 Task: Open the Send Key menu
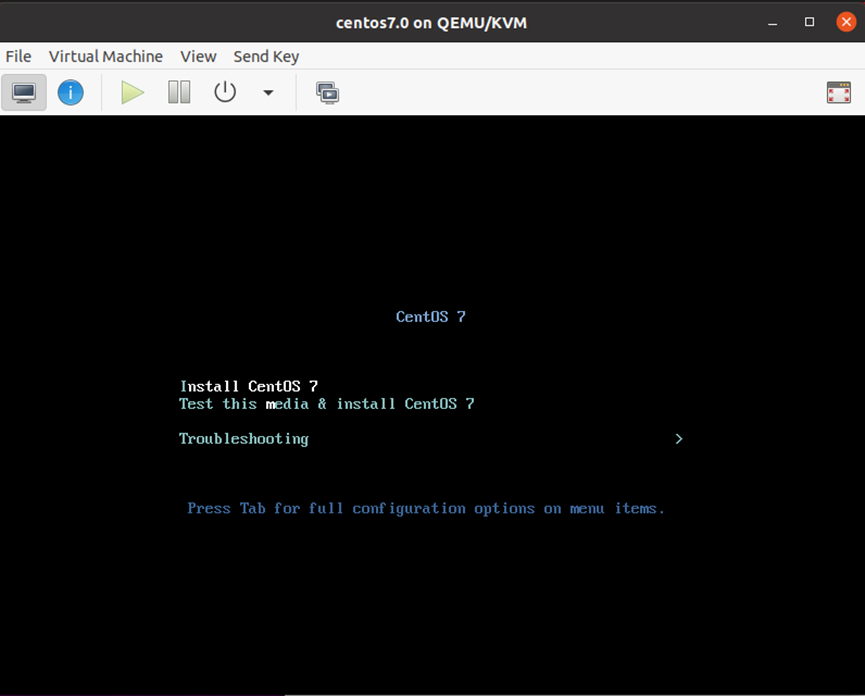point(266,56)
